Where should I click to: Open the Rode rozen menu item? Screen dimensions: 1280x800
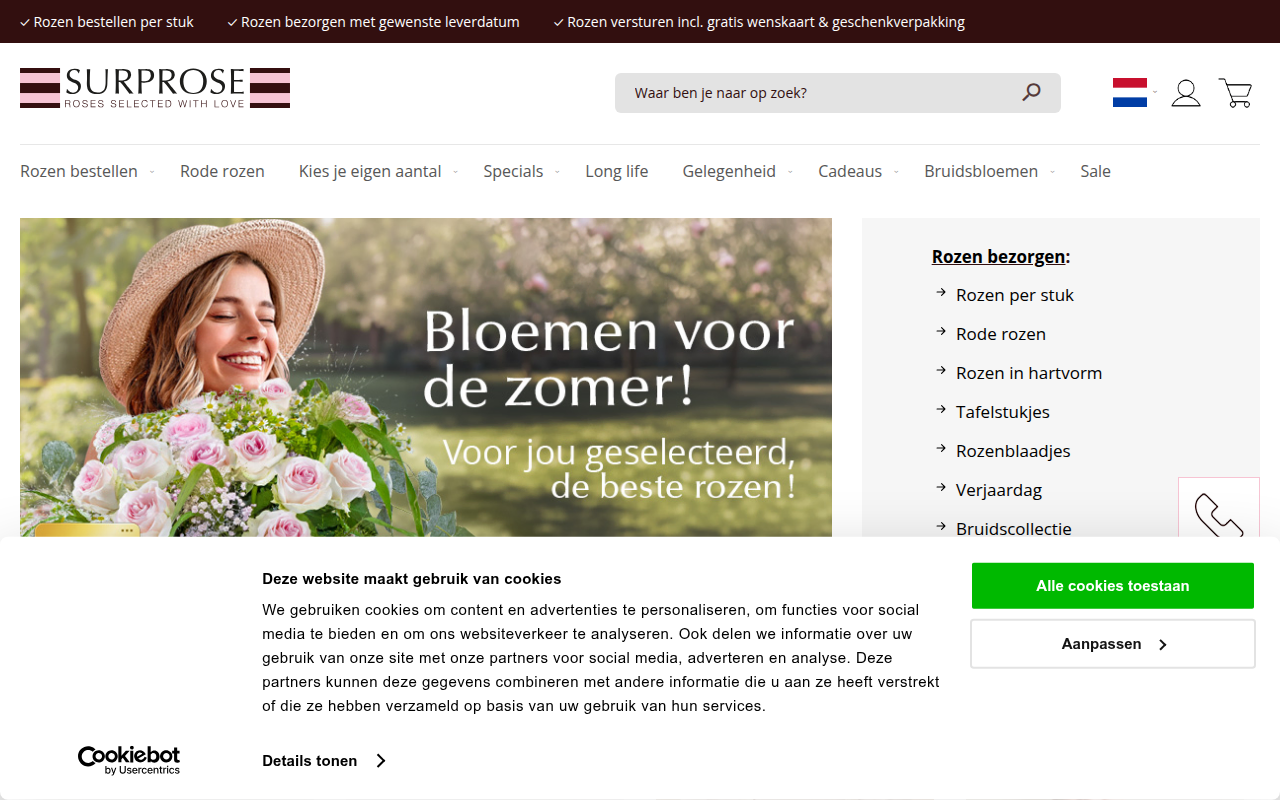tap(222, 171)
